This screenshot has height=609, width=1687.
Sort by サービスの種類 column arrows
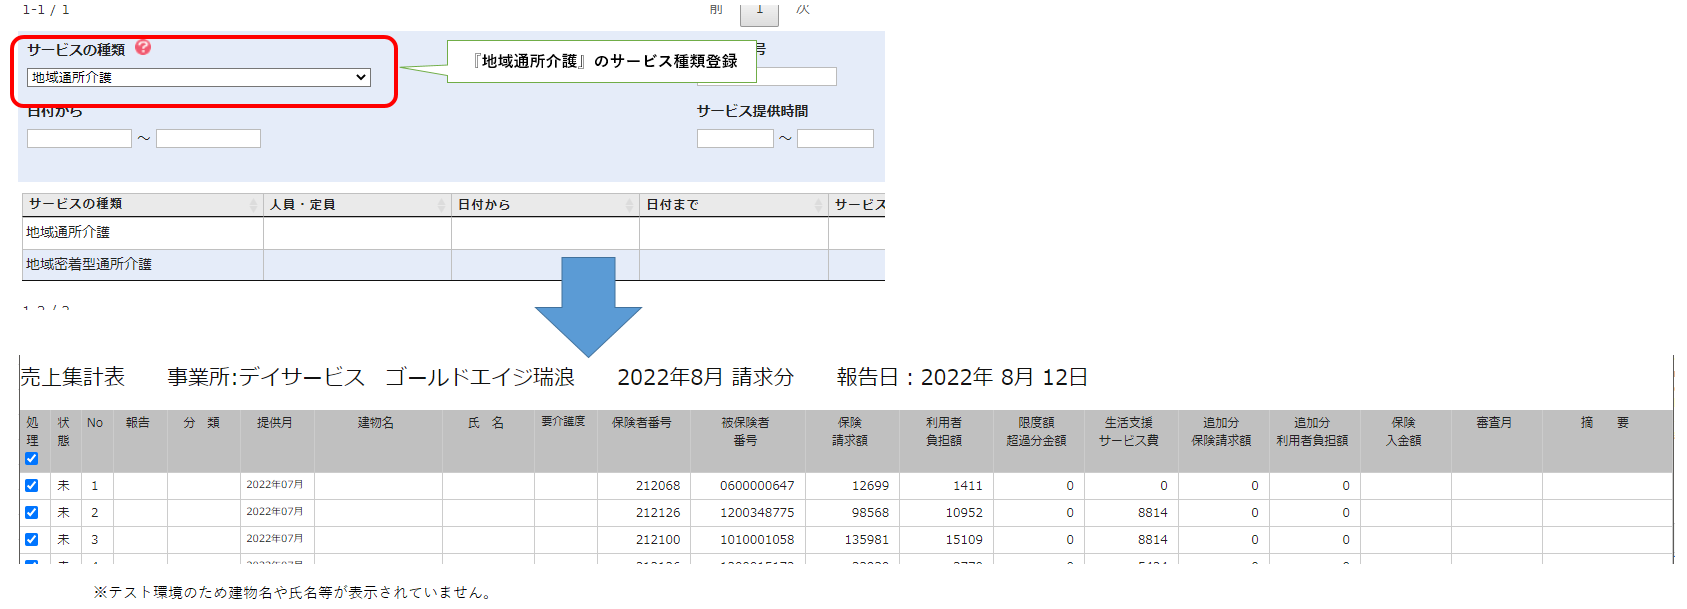click(253, 205)
